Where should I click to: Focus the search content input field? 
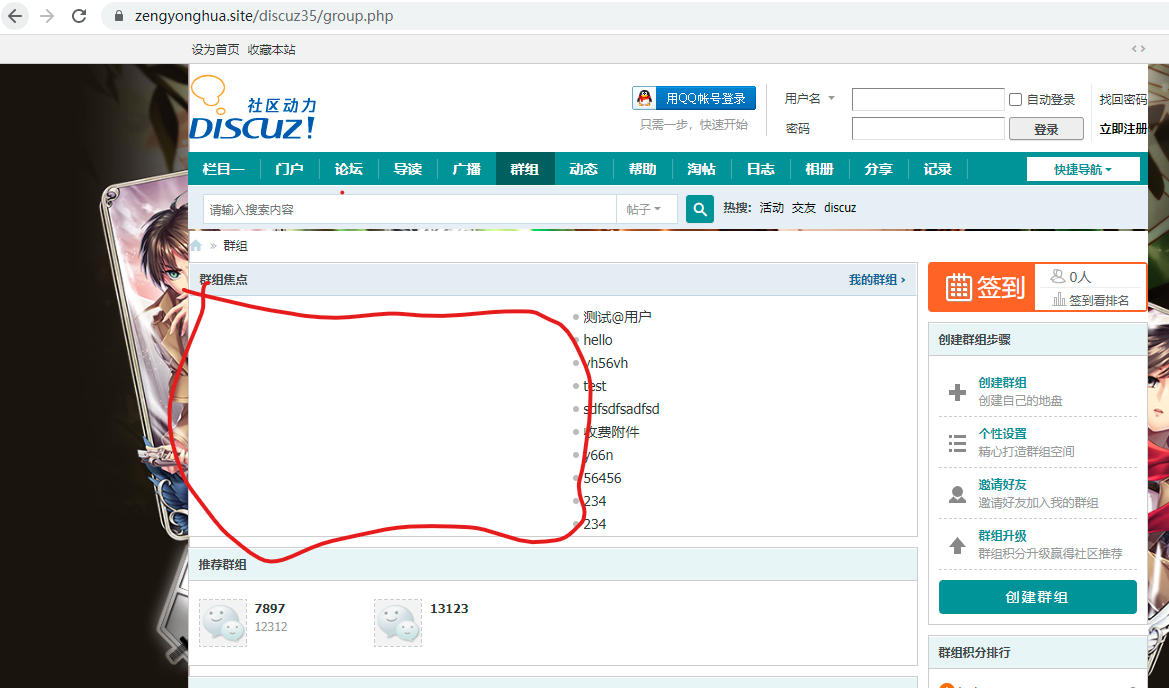click(x=409, y=209)
